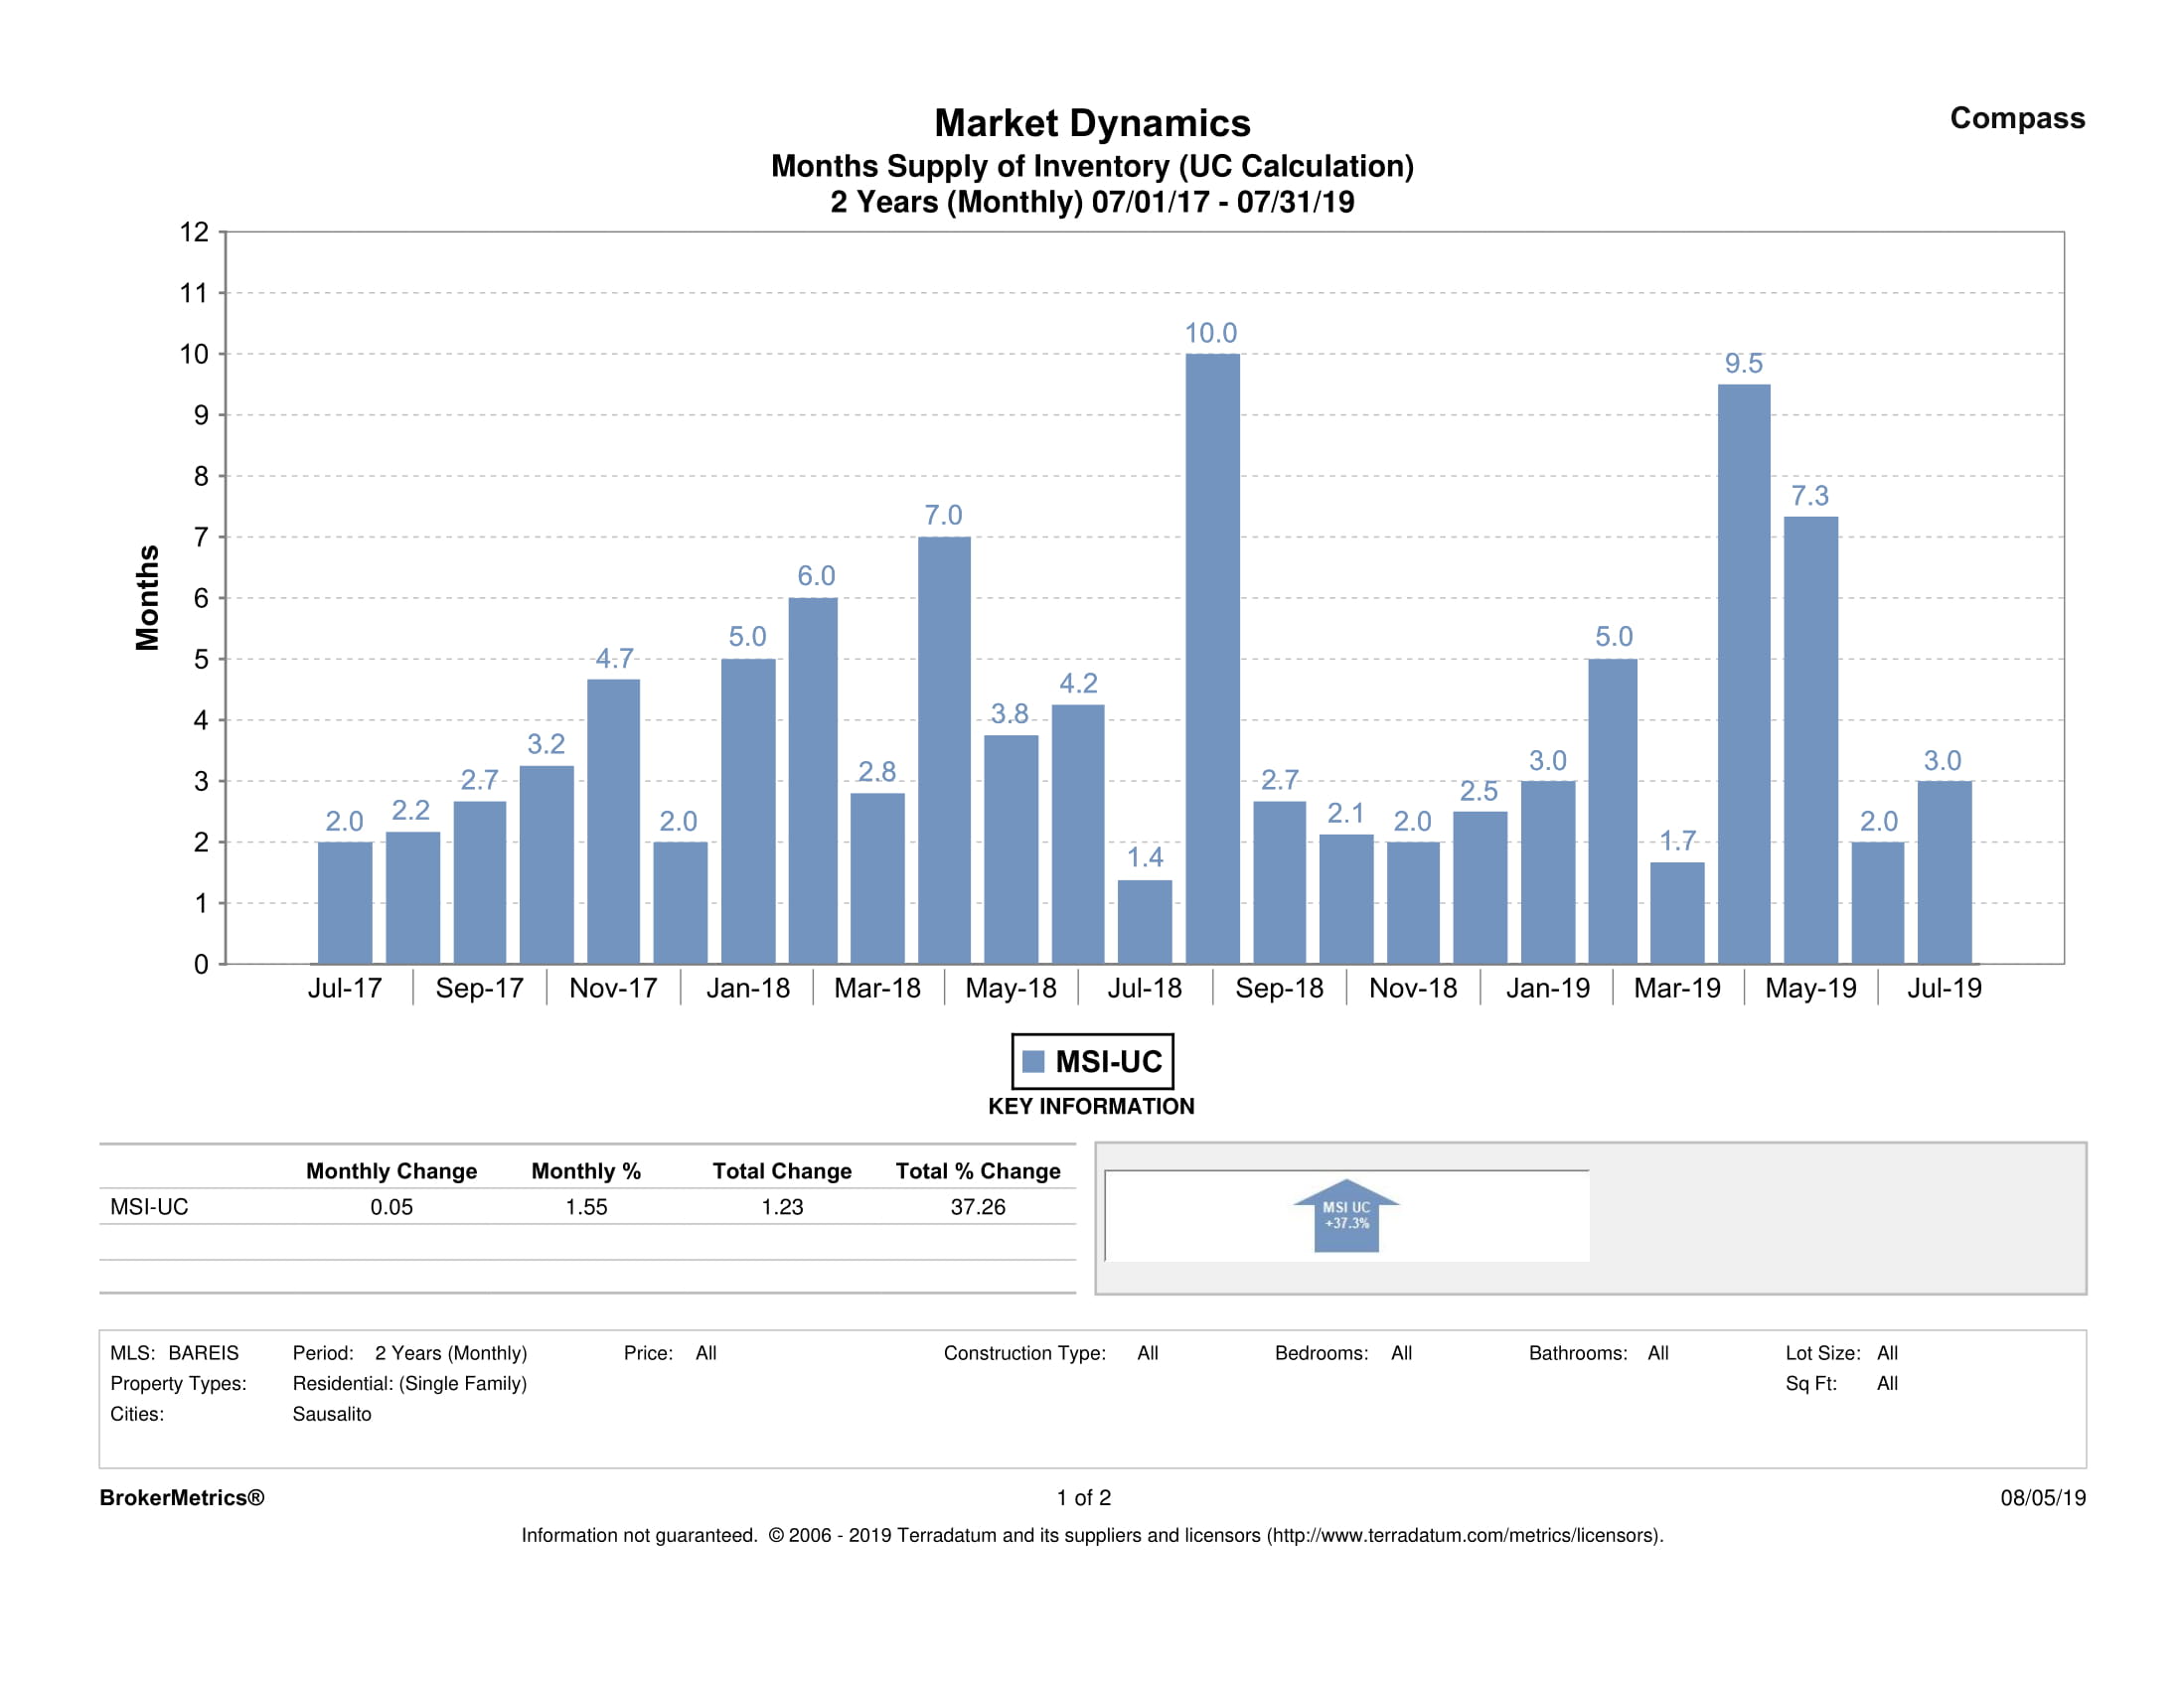Viewport: 2184px width, 1689px height.
Task: Click the Market Dynamics chart title
Action: pyautogui.click(x=1092, y=123)
